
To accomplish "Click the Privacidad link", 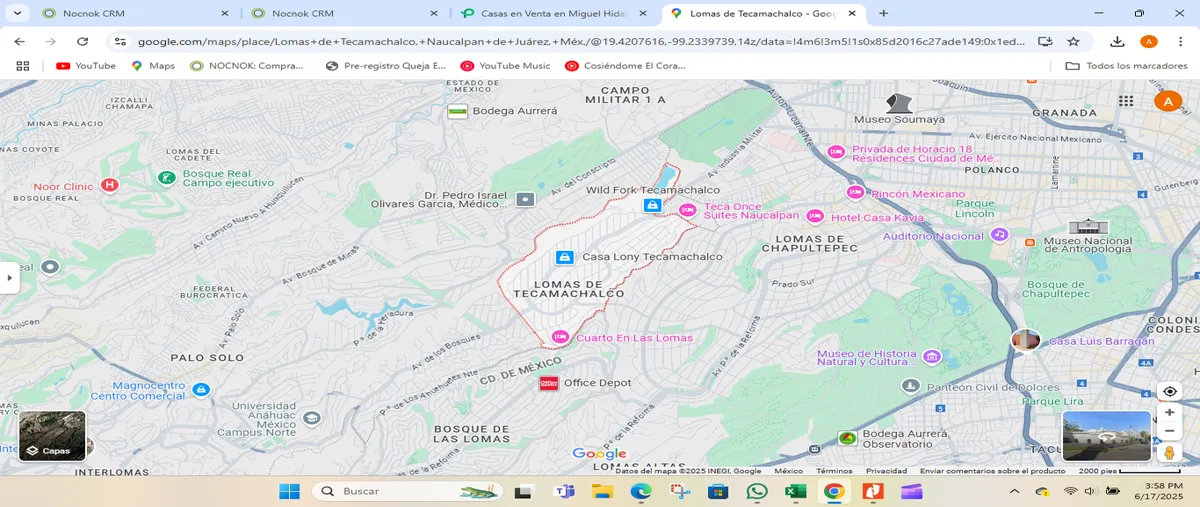I will (x=886, y=471).
